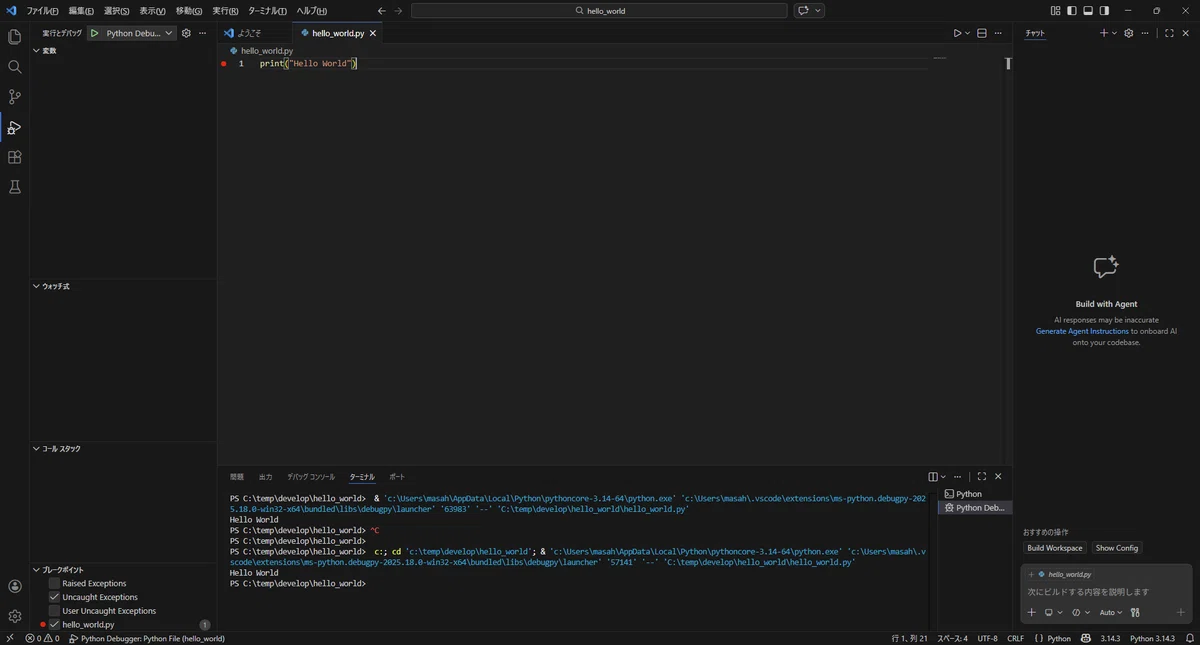Focus the chat input 次にビルドする内容を説明します
Image resolution: width=1200 pixels, height=645 pixels.
click(1106, 592)
